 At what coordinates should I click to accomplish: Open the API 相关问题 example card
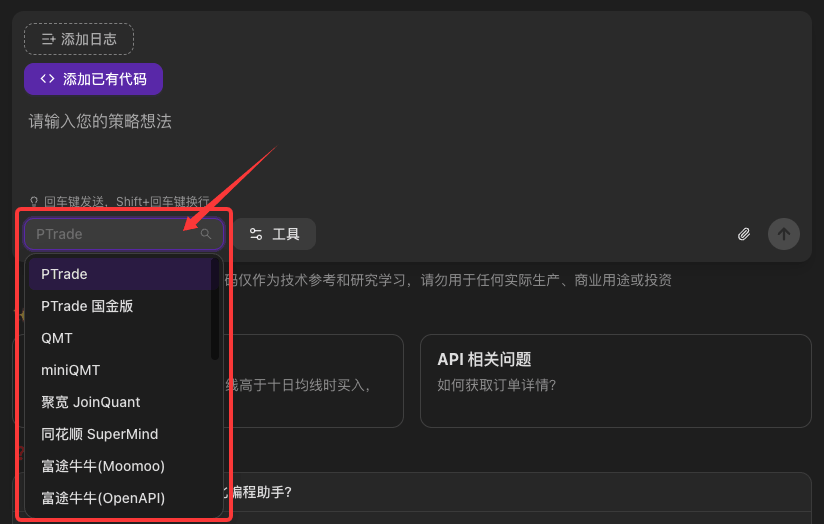pos(616,381)
